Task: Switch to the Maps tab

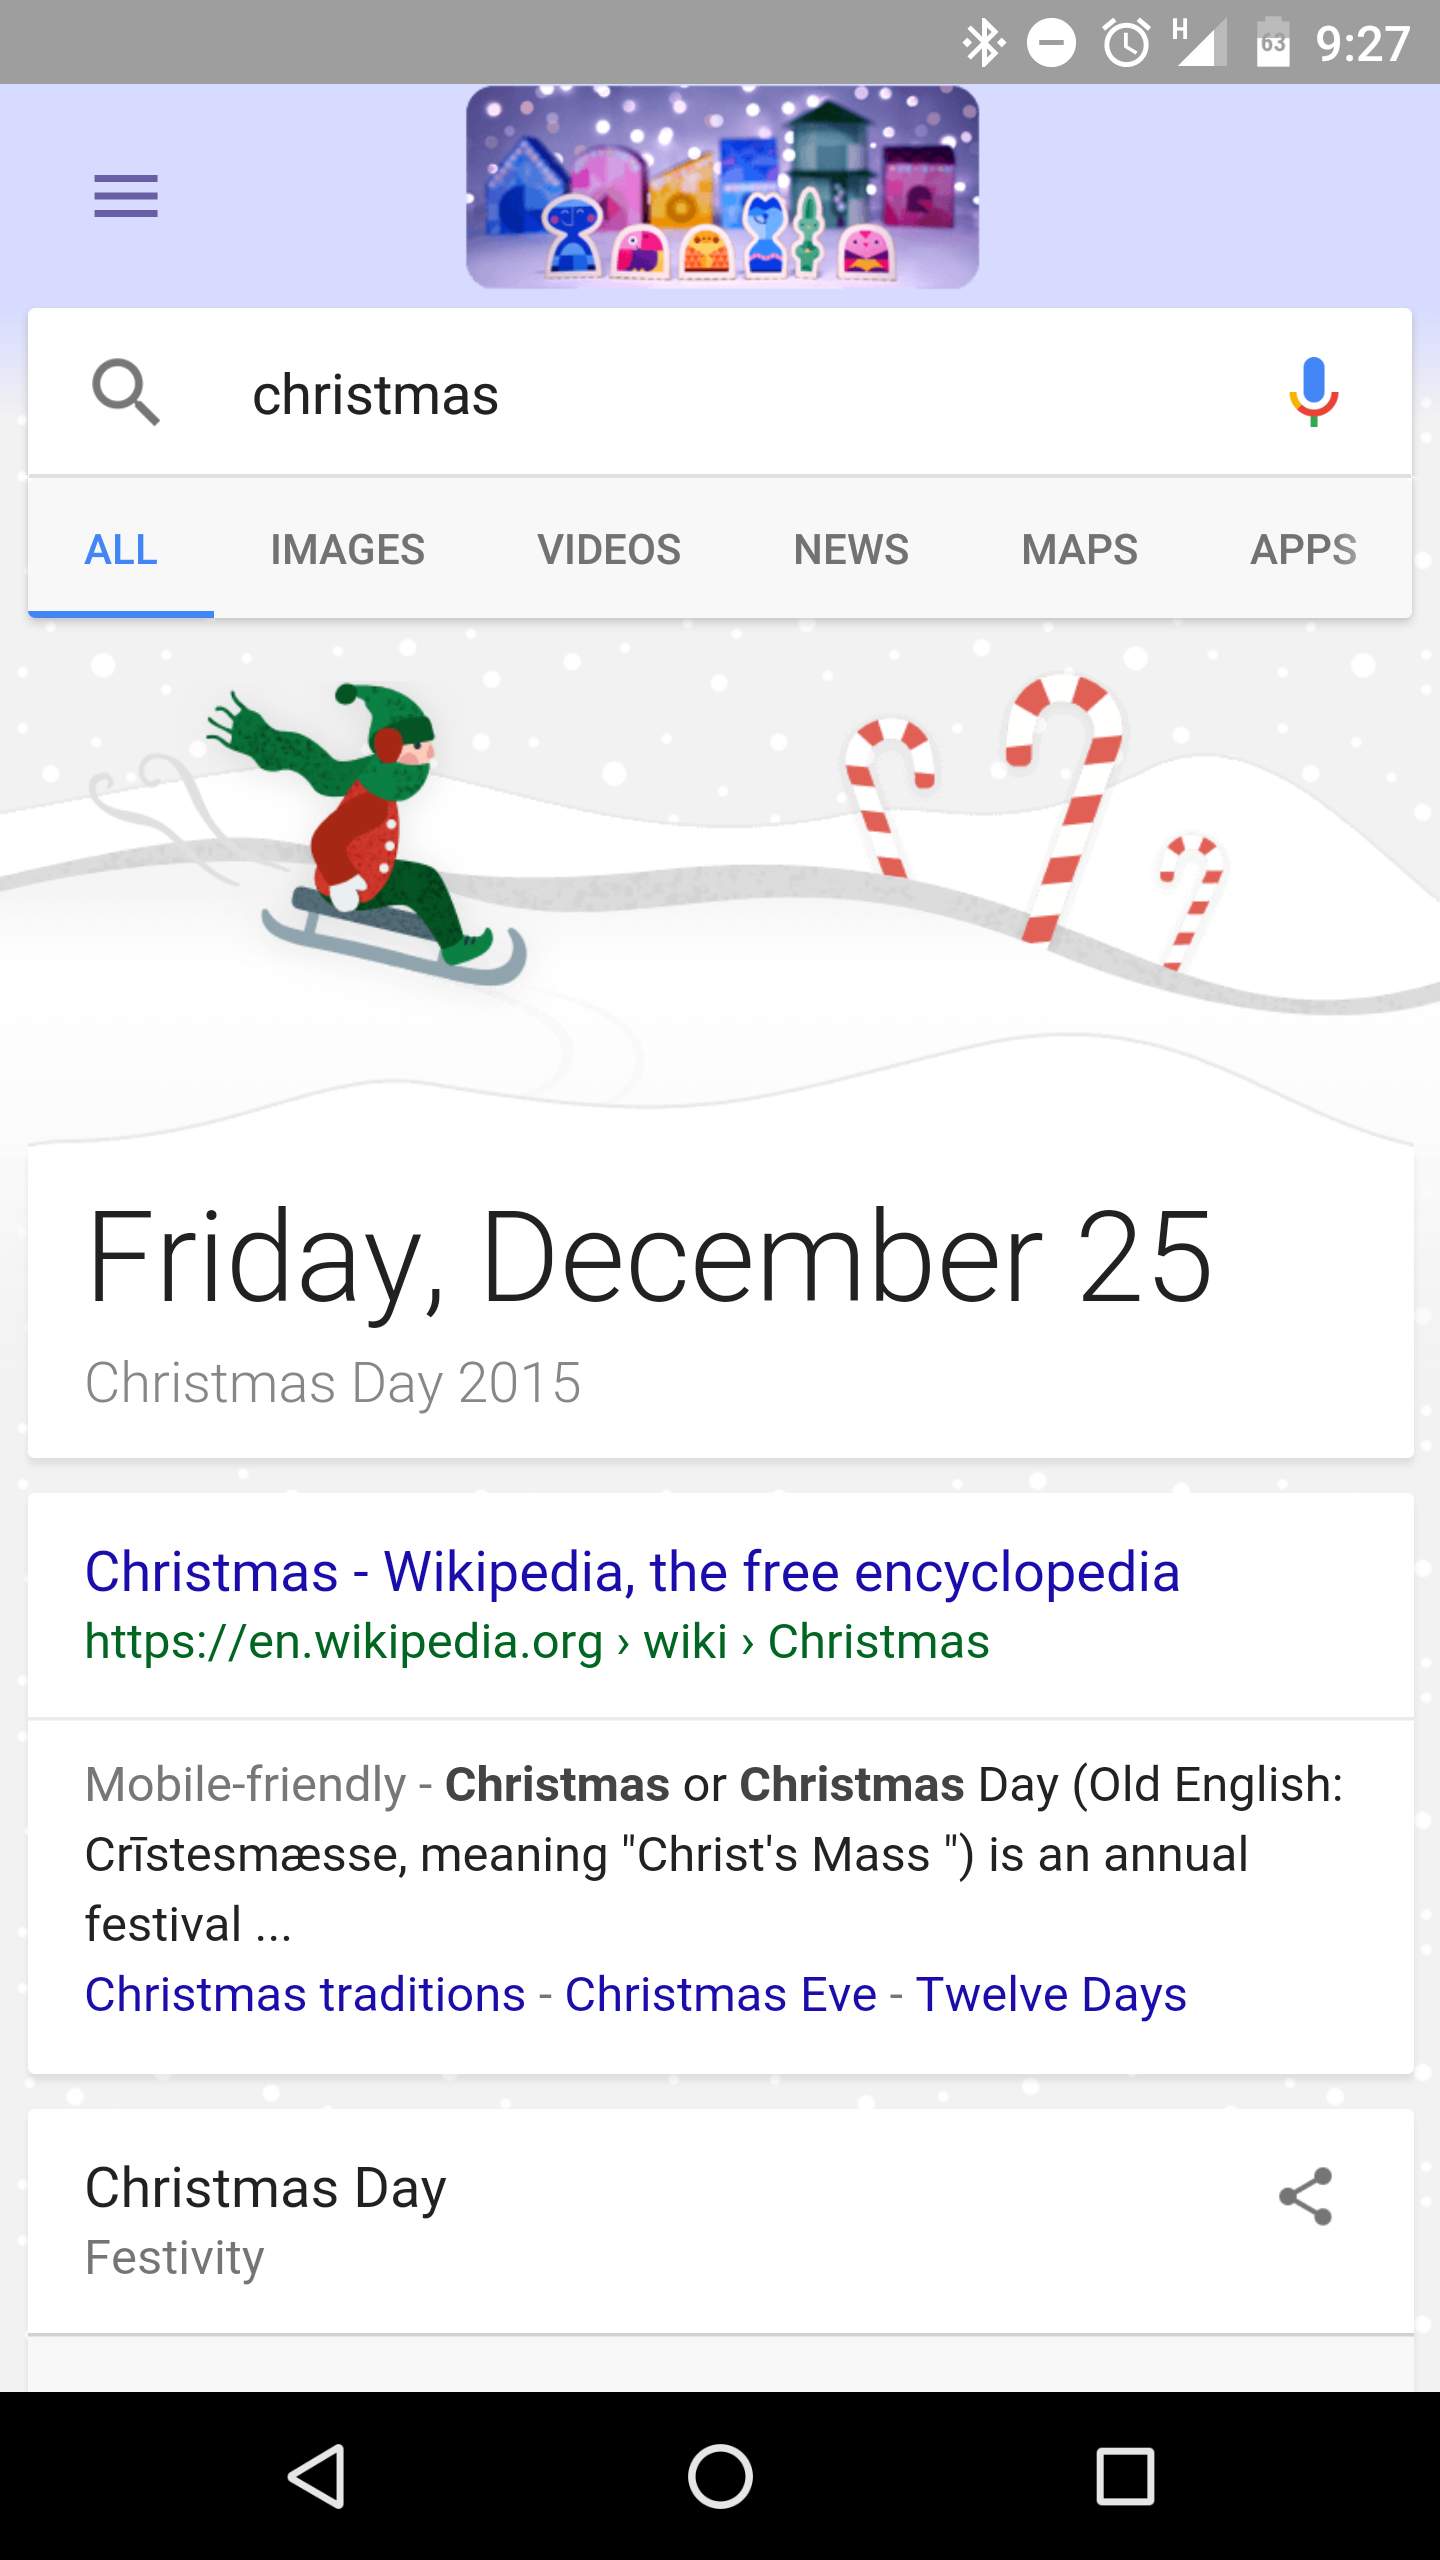Action: (x=1079, y=549)
